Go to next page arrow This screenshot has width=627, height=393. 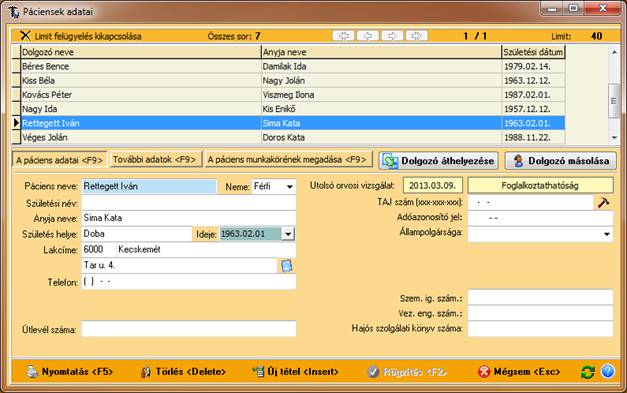(x=392, y=36)
